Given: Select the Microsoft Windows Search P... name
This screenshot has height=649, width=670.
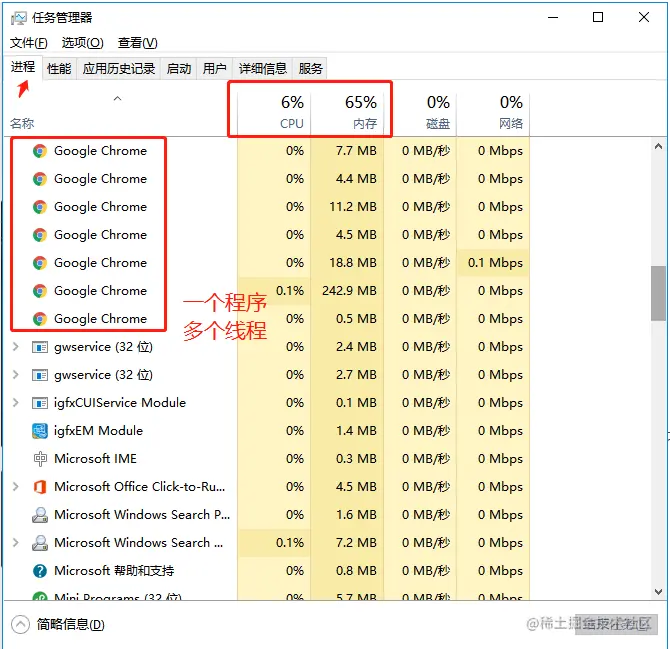Looking at the screenshot, I should (x=142, y=515).
